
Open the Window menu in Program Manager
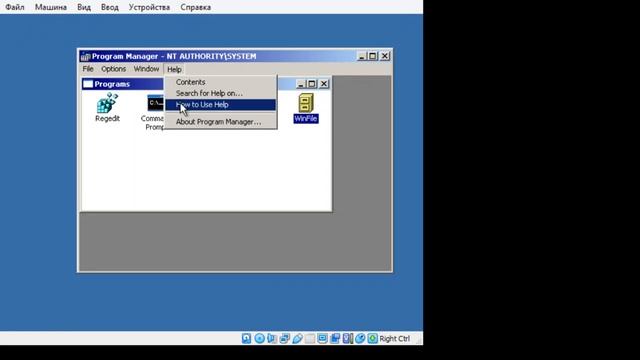coord(146,69)
